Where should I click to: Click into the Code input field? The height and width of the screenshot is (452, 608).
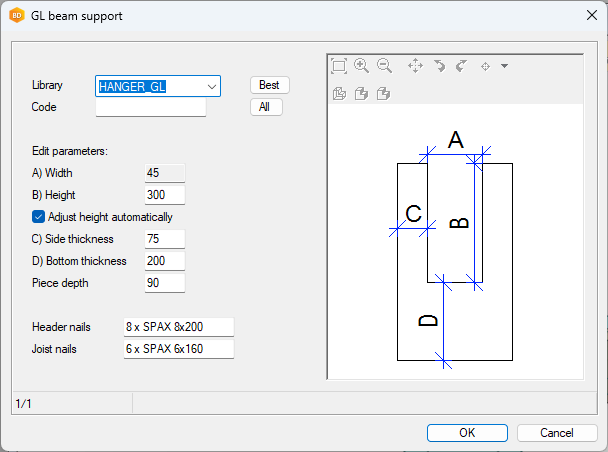tap(150, 107)
